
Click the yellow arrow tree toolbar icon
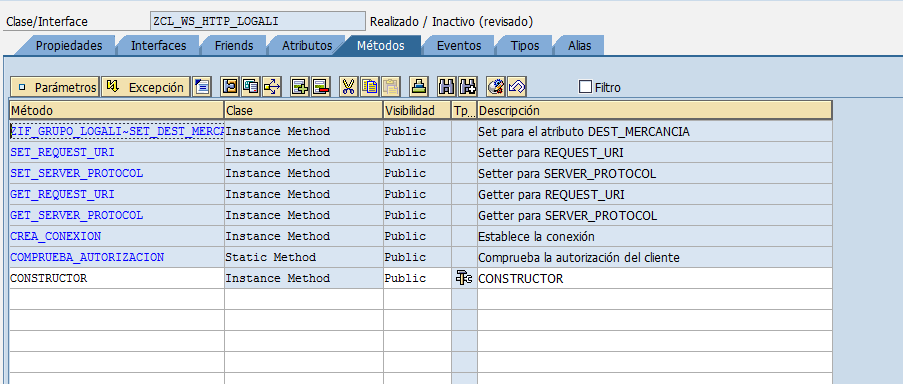point(271,88)
